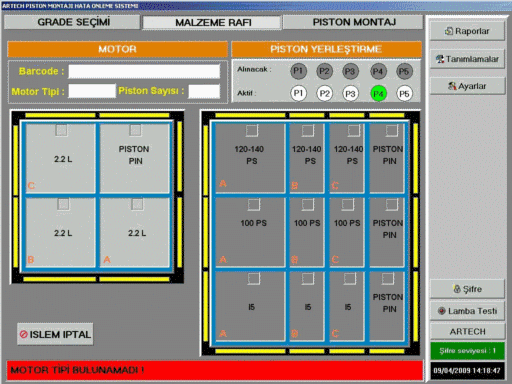Viewport: 512px width, 384px height.
Task: Click the Piston Sayısı field
Action: tap(204, 91)
